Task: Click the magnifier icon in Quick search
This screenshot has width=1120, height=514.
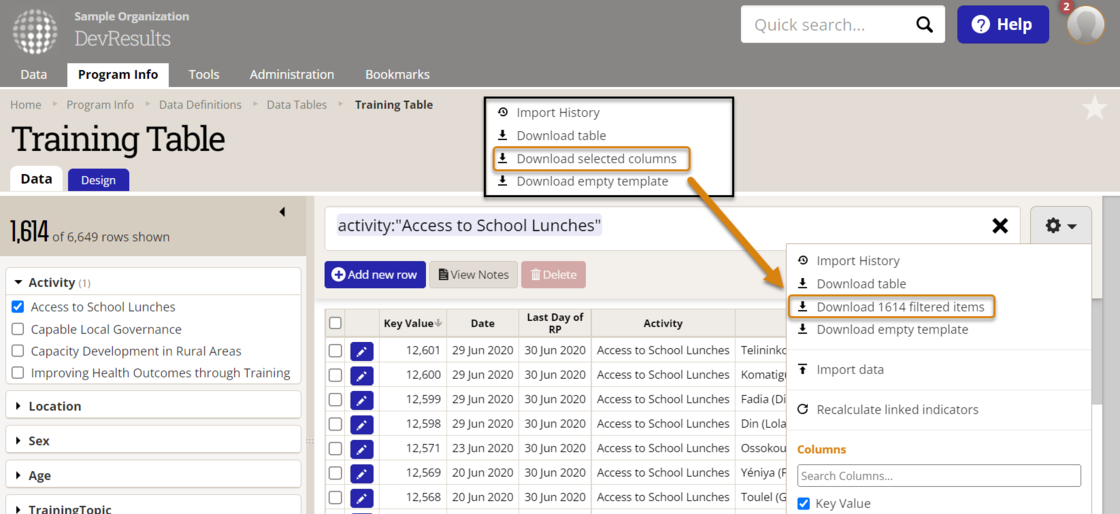Action: pos(924,25)
